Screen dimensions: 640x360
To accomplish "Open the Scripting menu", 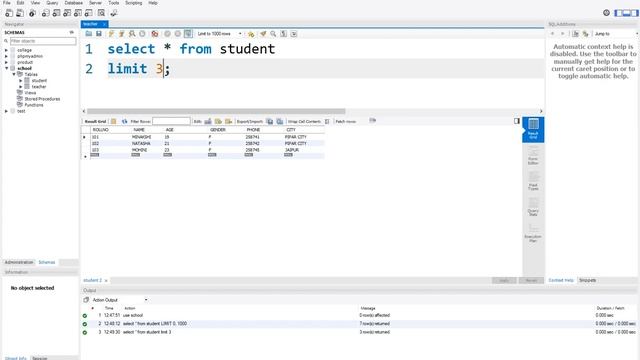I will click(134, 3).
